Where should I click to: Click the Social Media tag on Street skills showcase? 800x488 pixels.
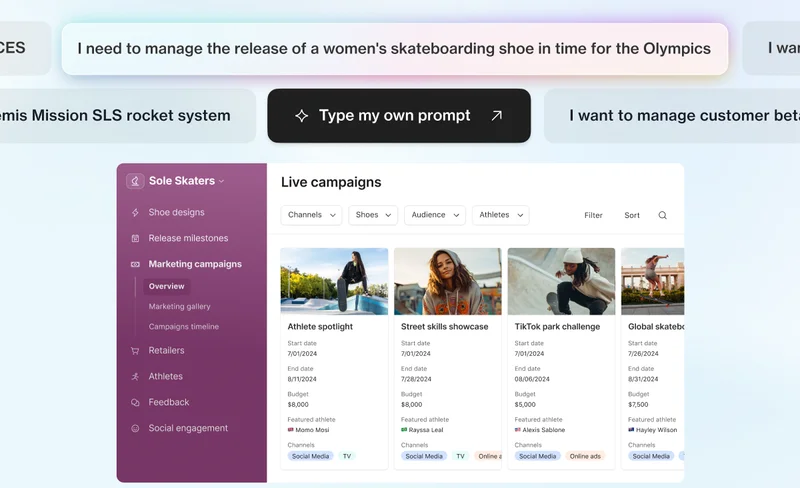pyautogui.click(x=424, y=456)
